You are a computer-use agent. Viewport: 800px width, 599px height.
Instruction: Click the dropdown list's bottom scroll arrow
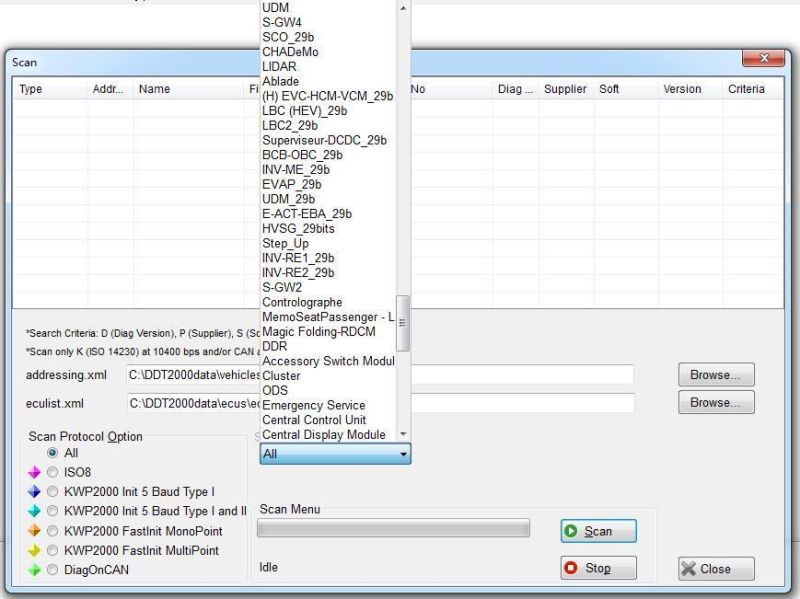pyautogui.click(x=403, y=434)
